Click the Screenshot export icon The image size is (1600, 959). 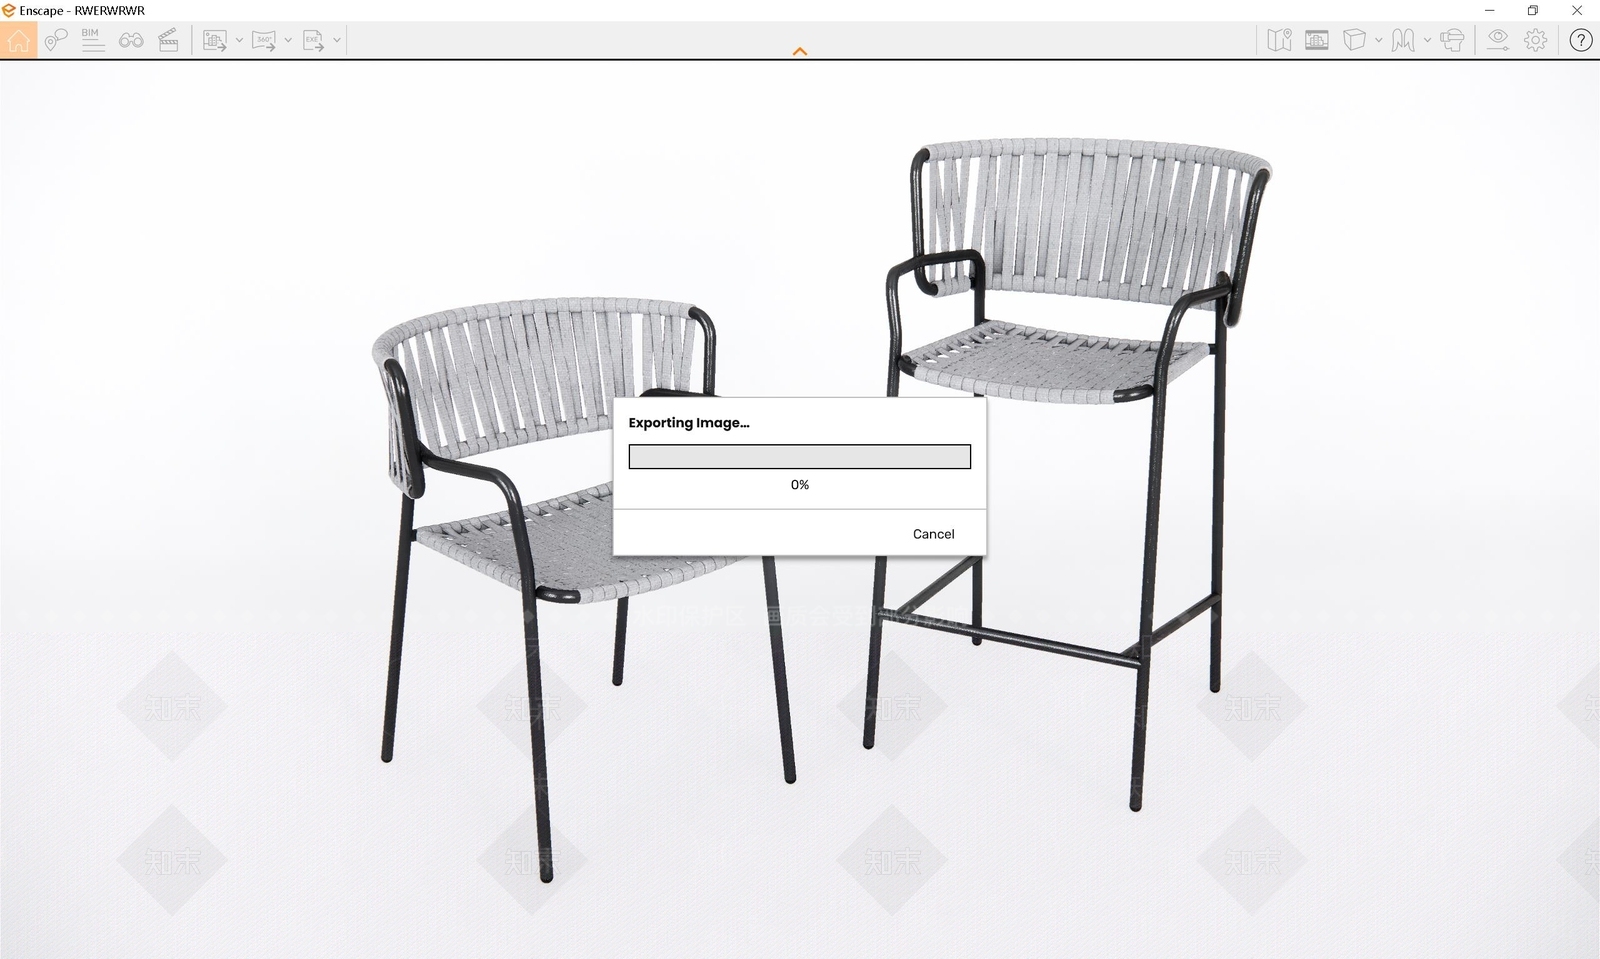pyautogui.click(x=214, y=40)
